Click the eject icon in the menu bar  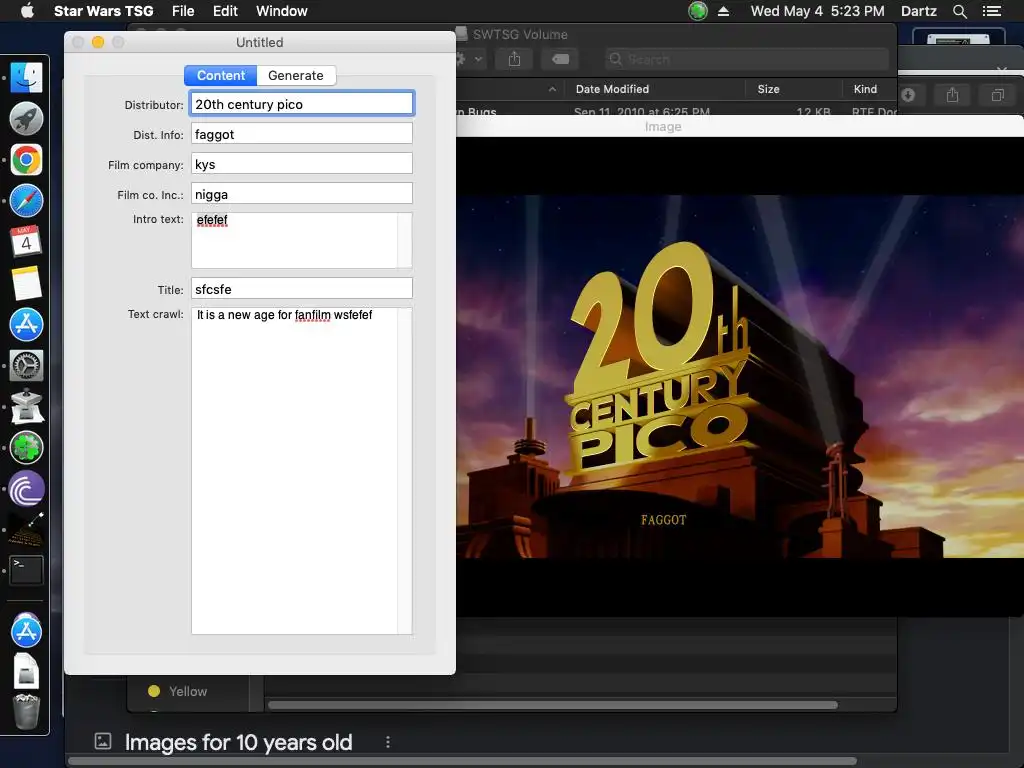tap(724, 11)
